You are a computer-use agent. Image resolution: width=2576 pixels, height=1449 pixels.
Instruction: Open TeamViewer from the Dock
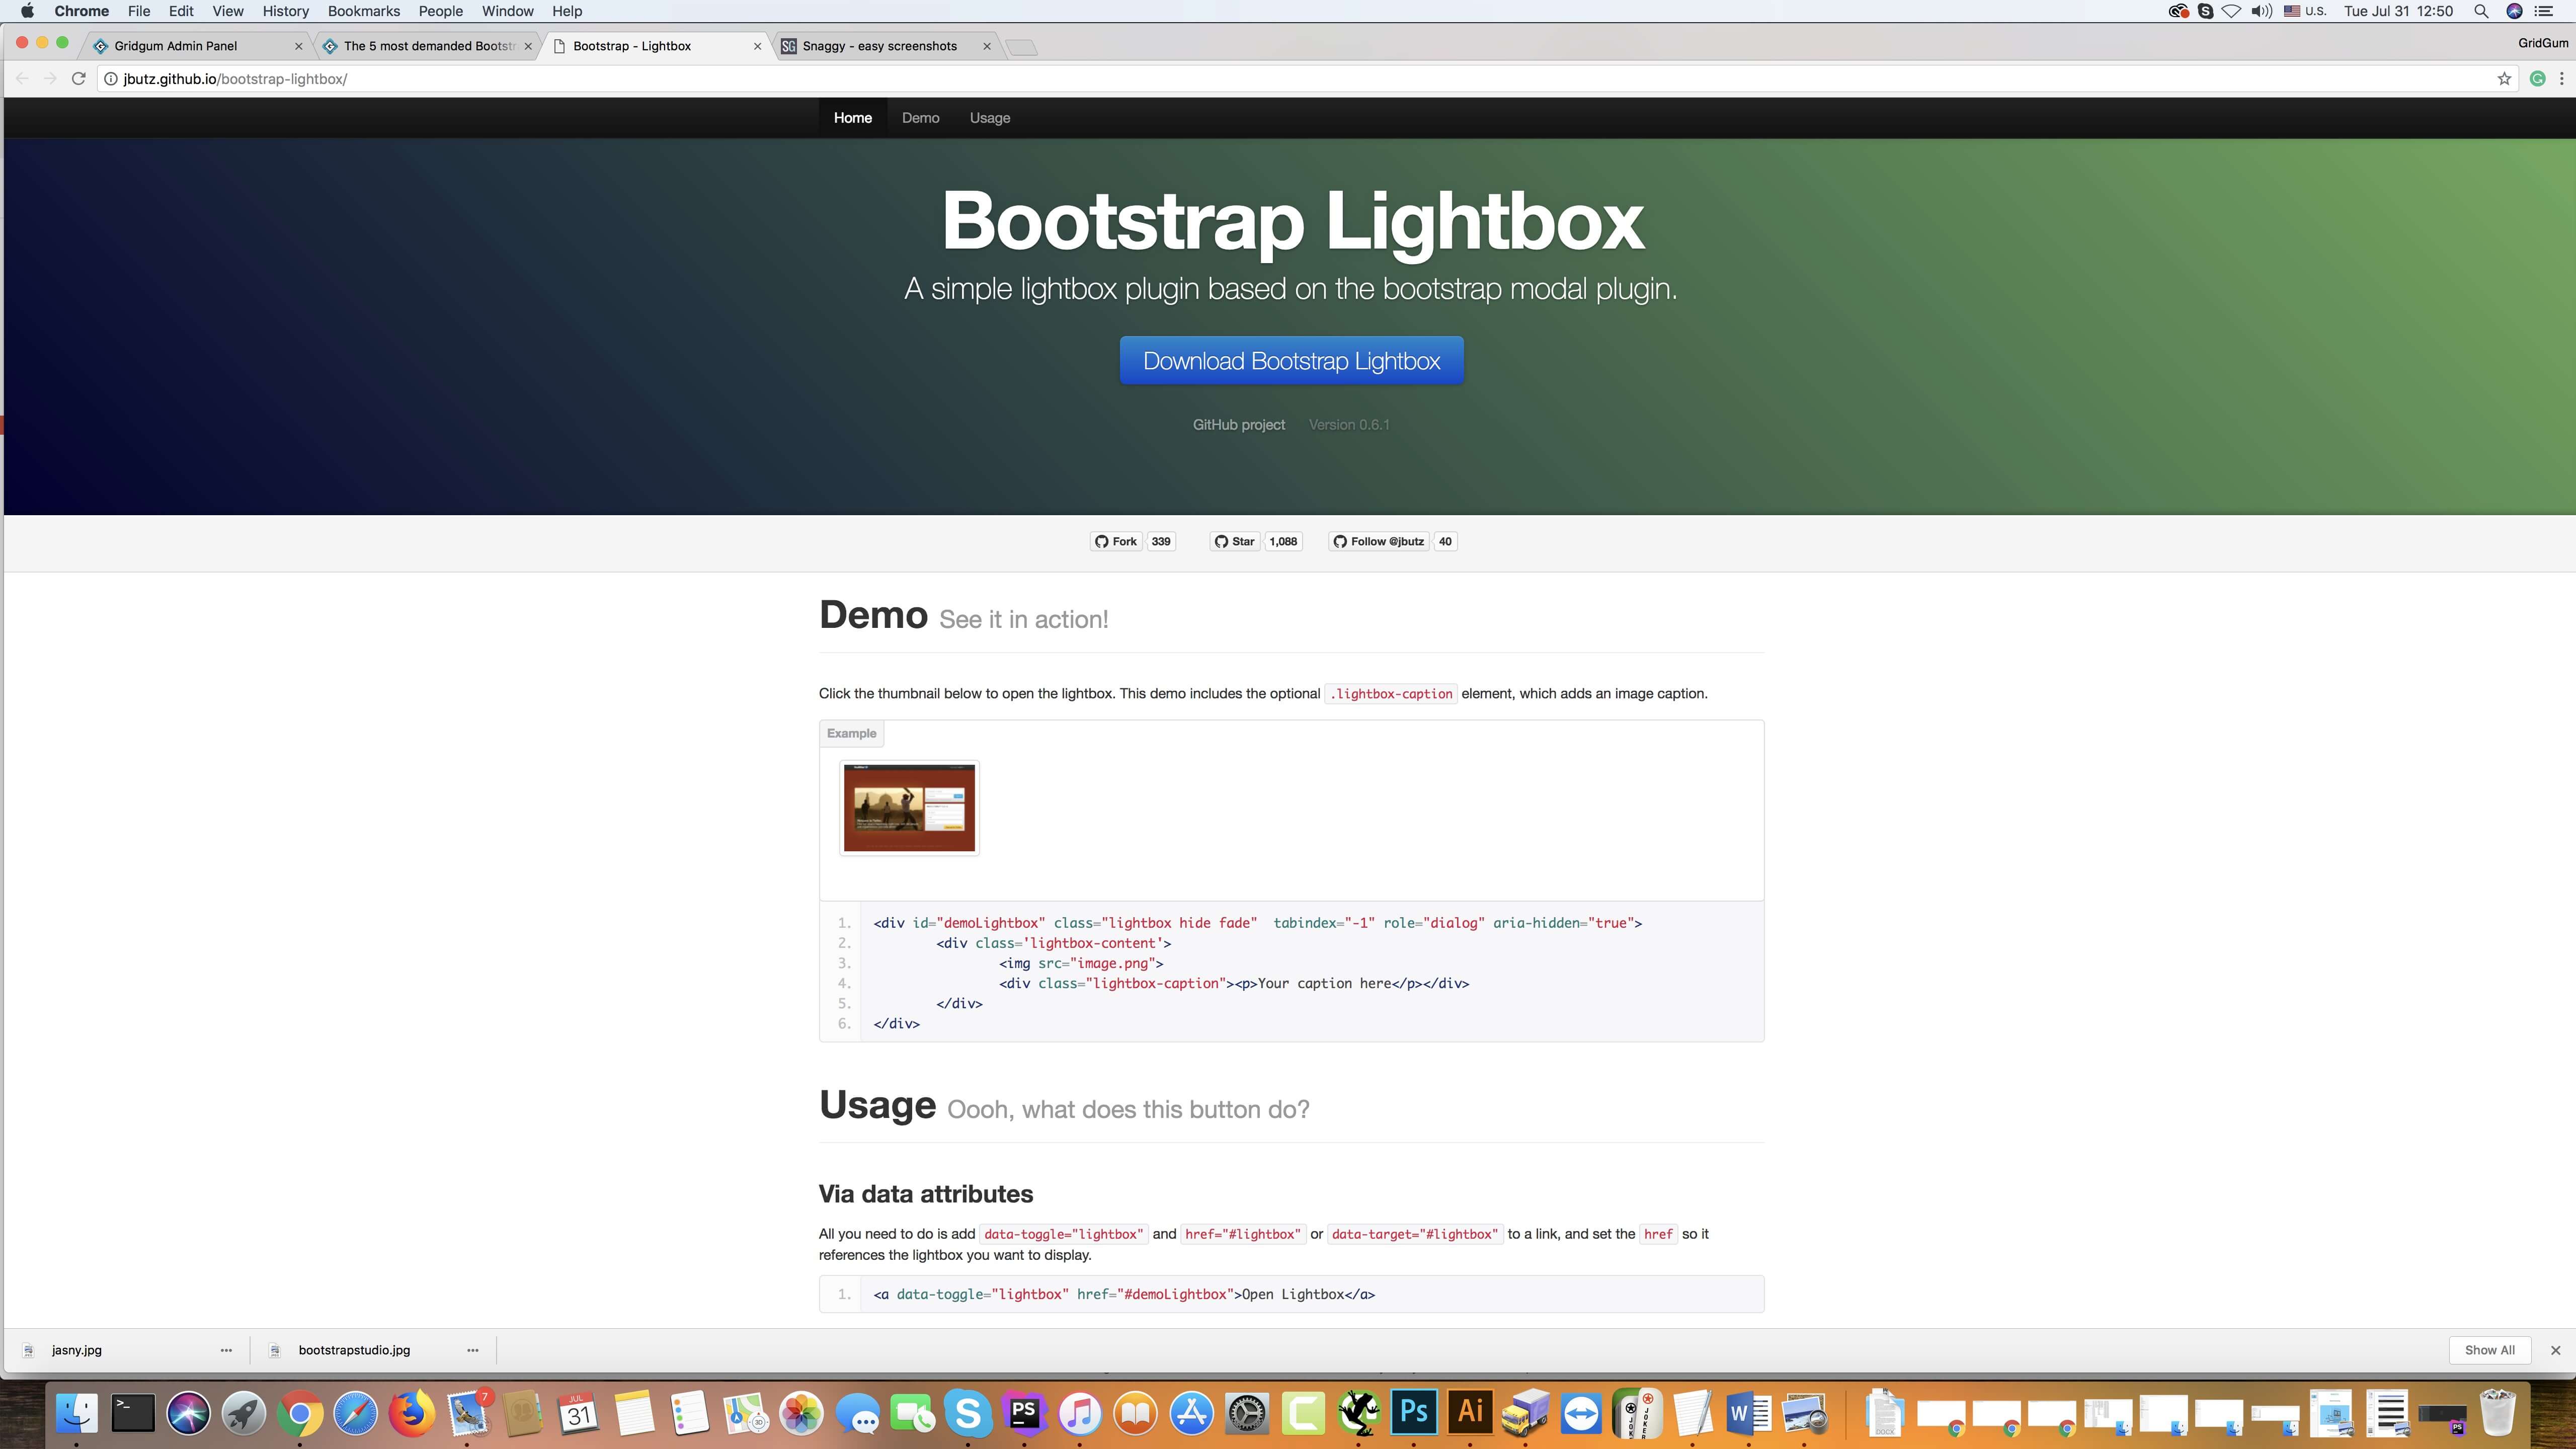point(1581,1413)
